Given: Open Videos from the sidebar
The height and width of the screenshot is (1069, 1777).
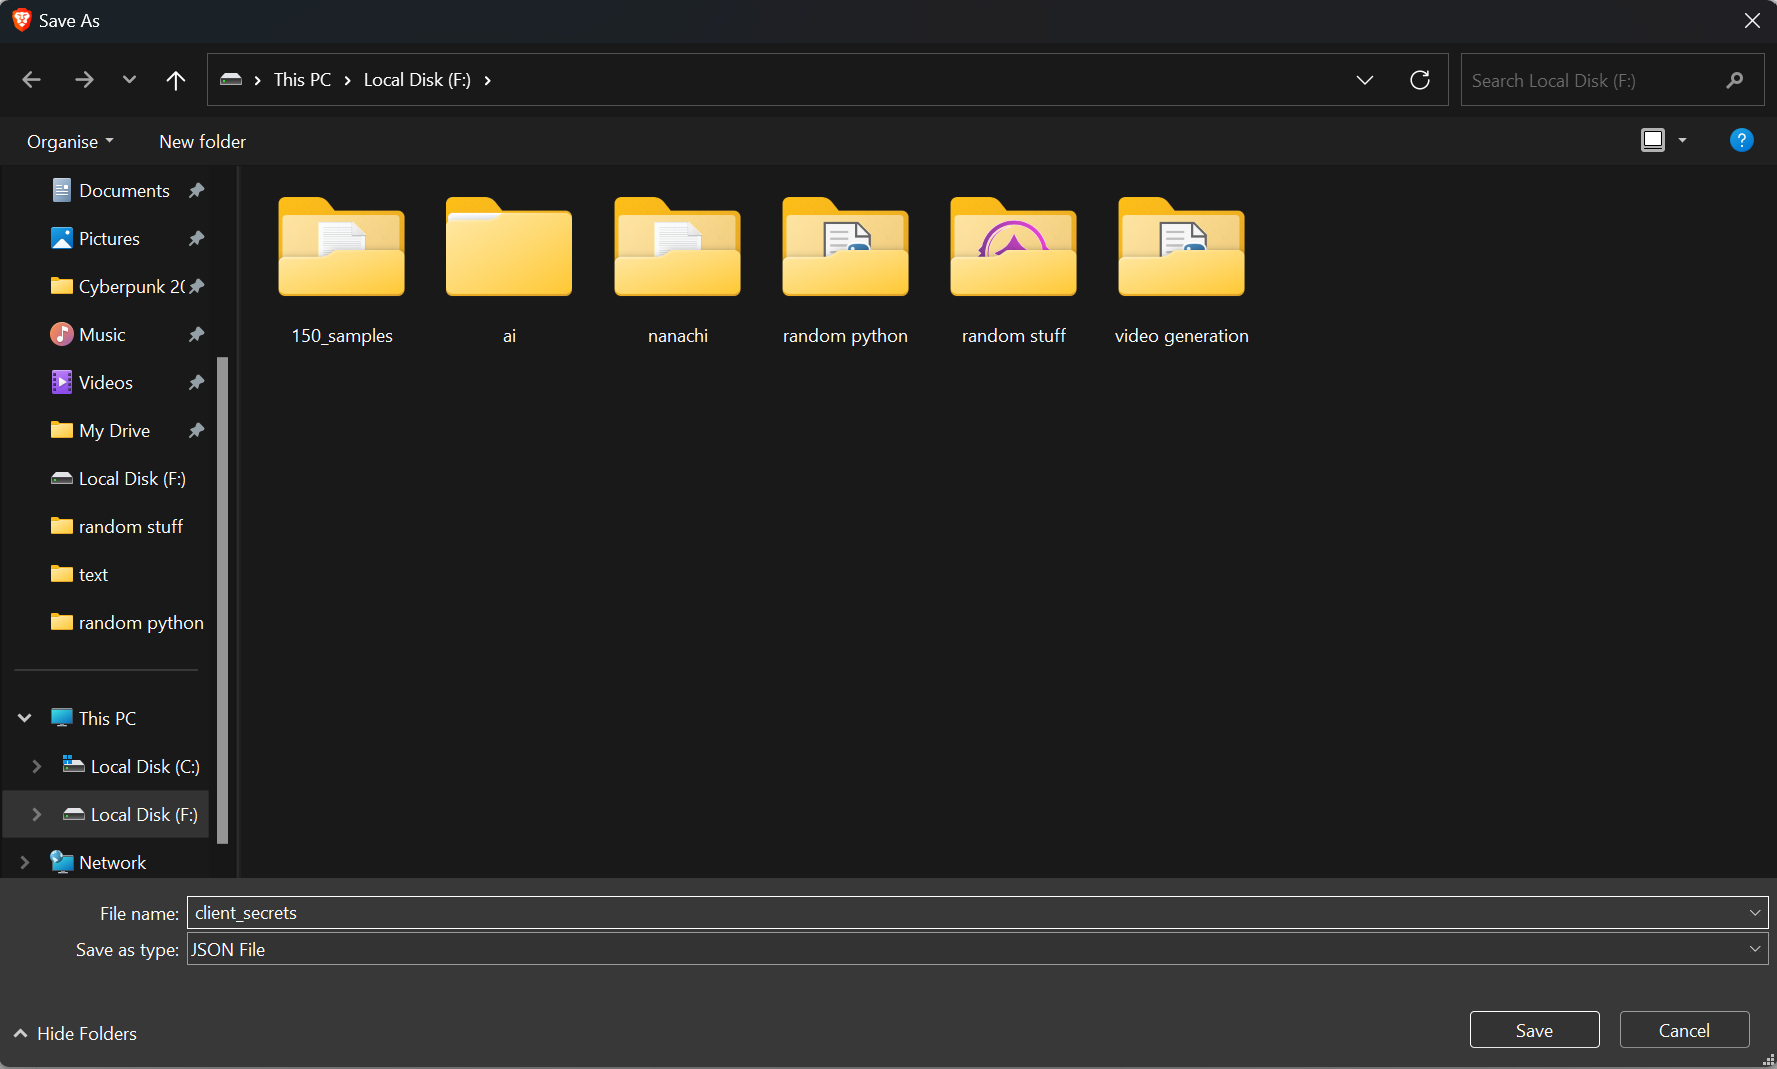Looking at the screenshot, I should (x=105, y=382).
